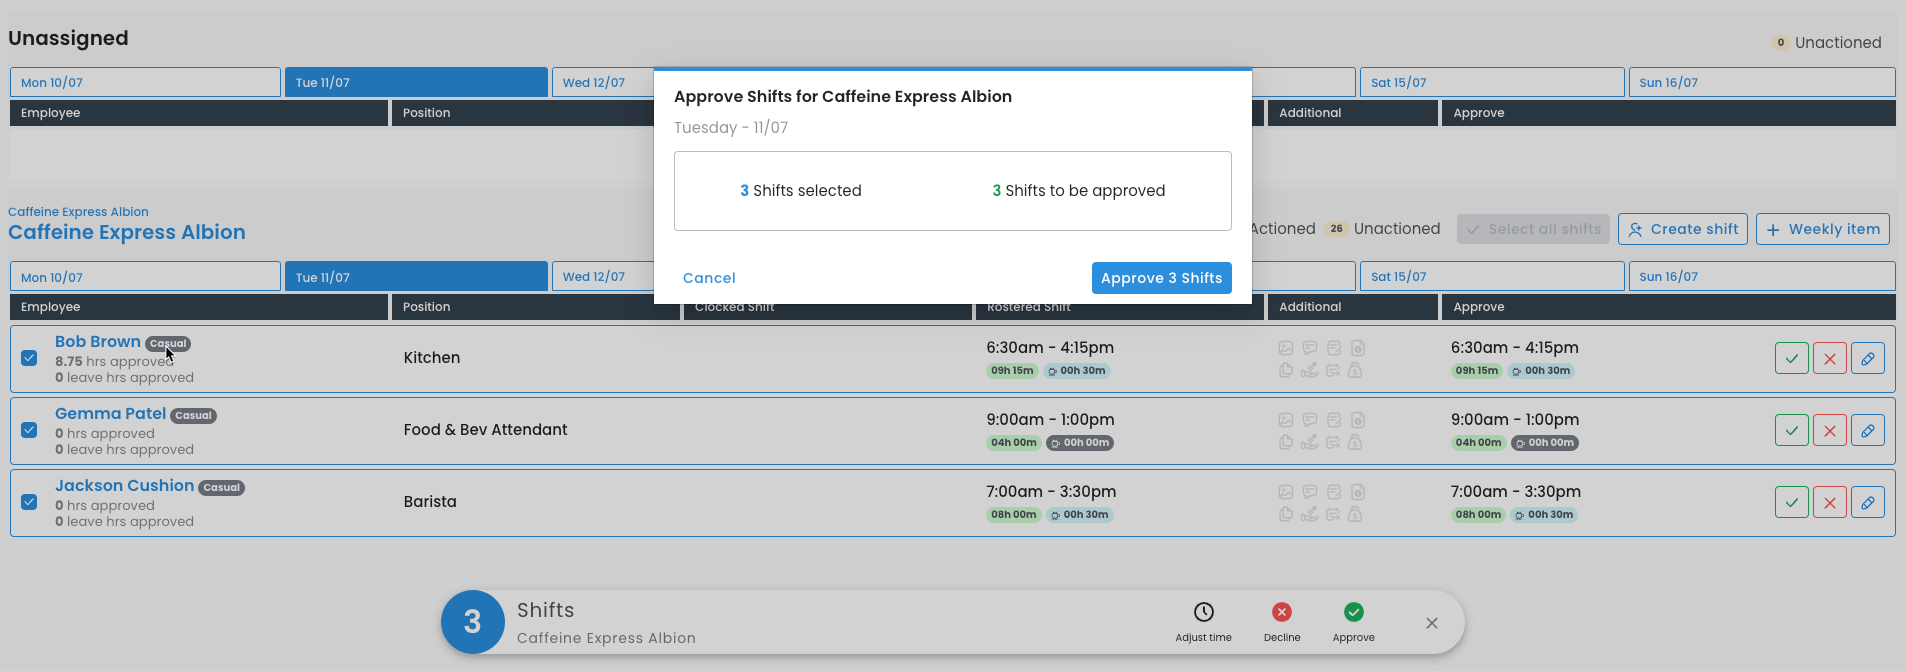The image size is (1906, 671).
Task: Click green approve tick for Bob Brown
Action: click(1791, 358)
